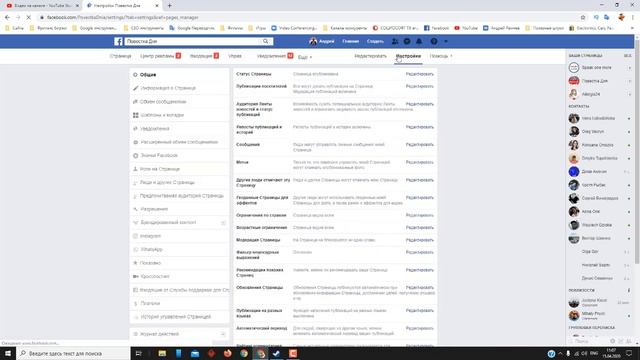Open Task View on the taskbar

pos(138,353)
